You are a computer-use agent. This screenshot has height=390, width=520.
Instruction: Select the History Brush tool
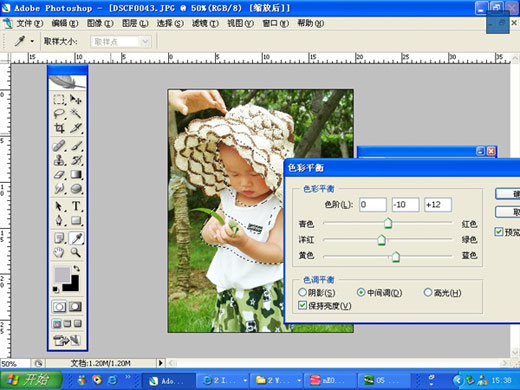[x=76, y=160]
